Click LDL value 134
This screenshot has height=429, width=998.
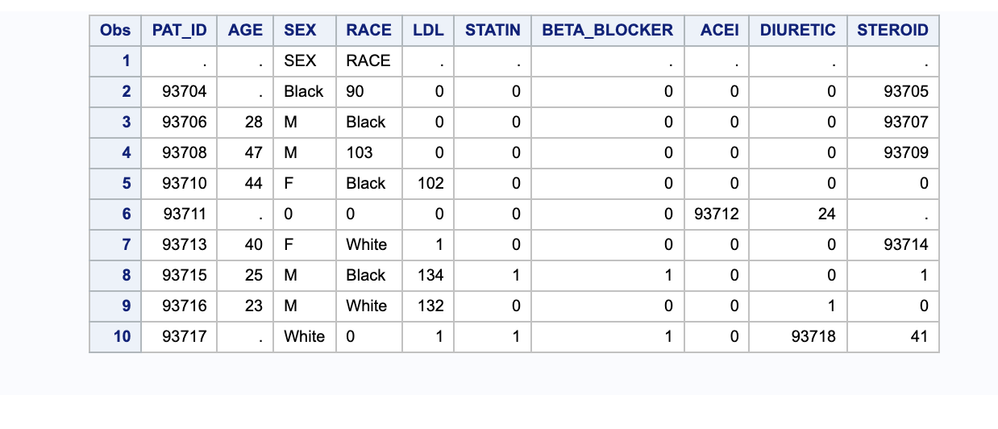(428, 275)
